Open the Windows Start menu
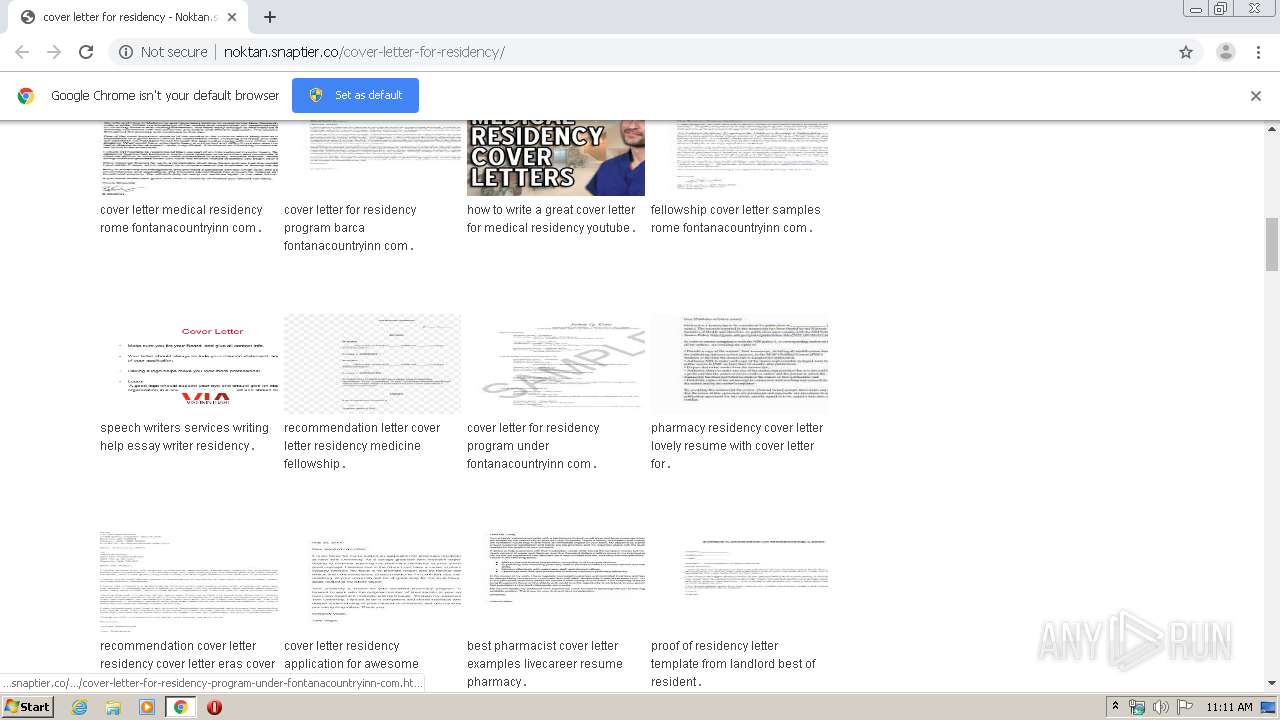1280x720 pixels. [x=28, y=707]
